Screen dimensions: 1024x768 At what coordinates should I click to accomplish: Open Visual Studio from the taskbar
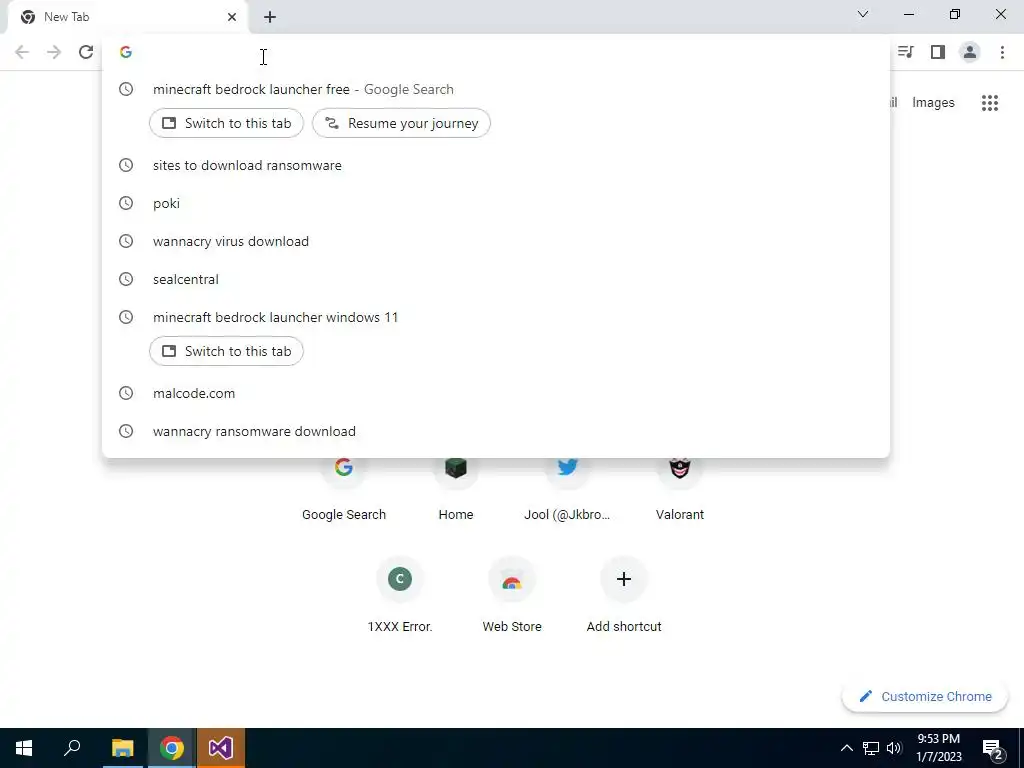pyautogui.click(x=221, y=748)
